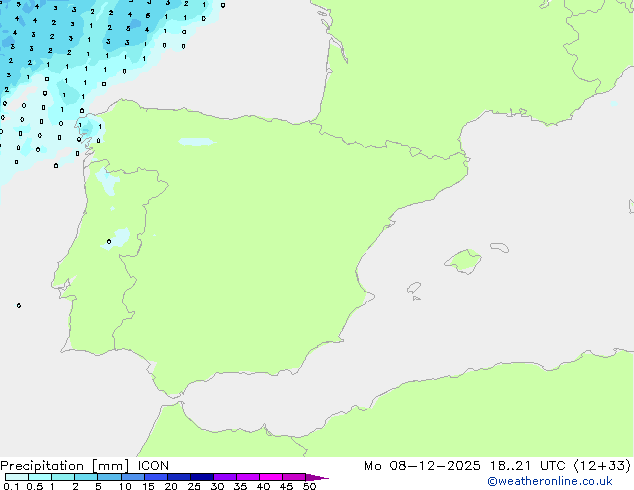
Task: Pick the 15–20 mm blue legend swatch
Action: coord(156,477)
